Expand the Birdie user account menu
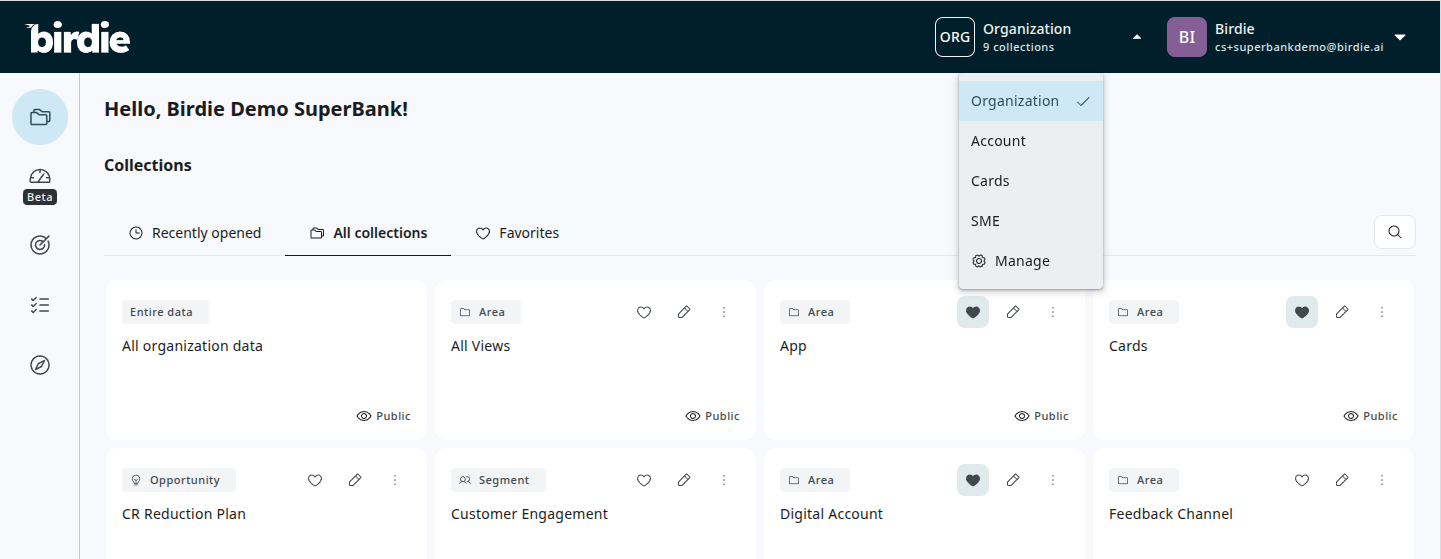 [1400, 37]
